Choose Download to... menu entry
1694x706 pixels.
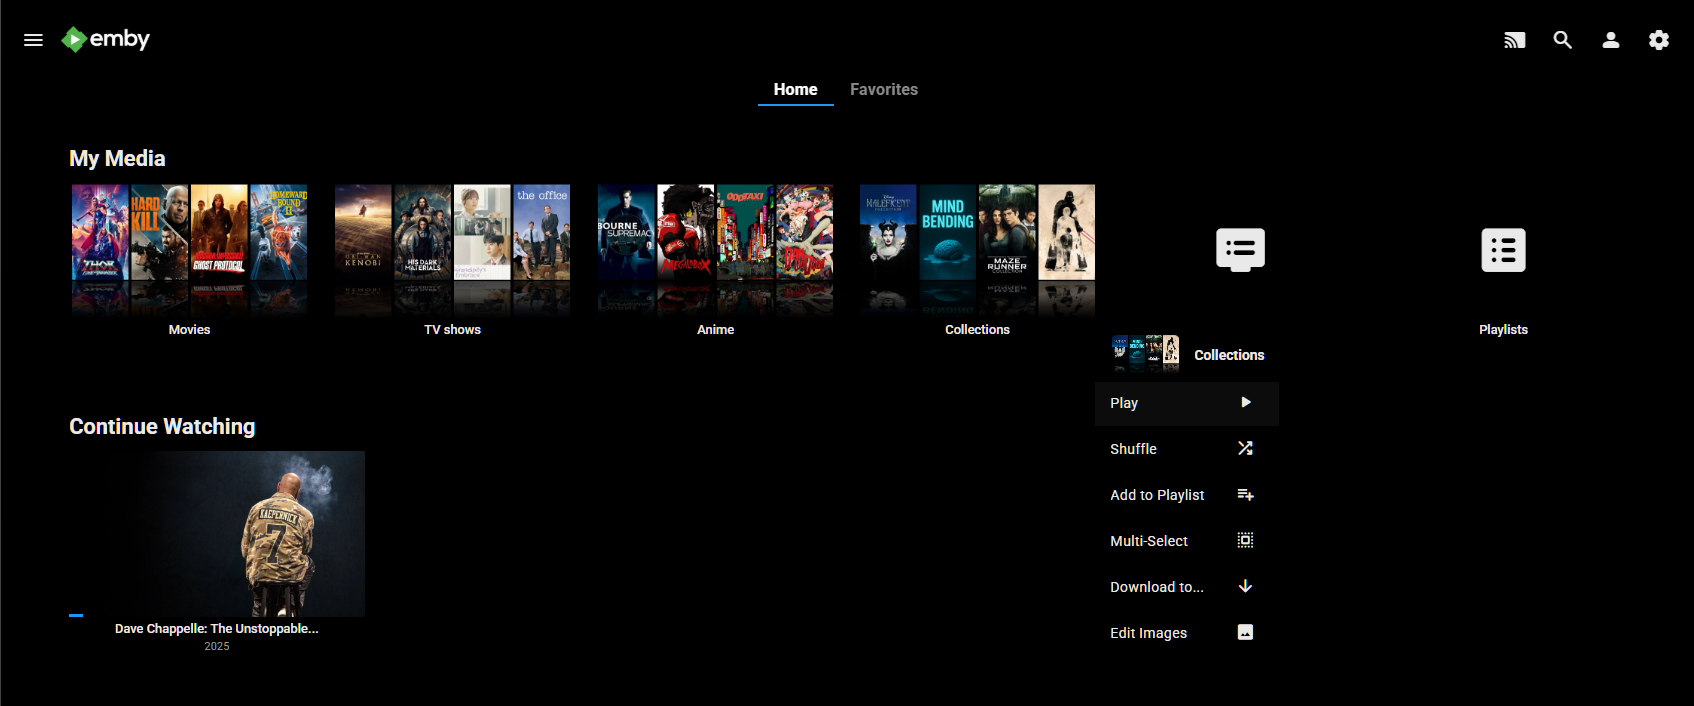[1187, 587]
